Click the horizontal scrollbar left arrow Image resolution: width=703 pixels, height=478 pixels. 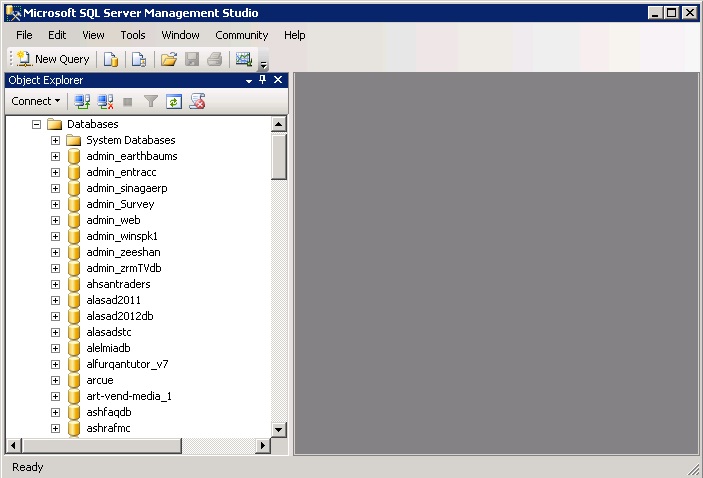pyautogui.click(x=13, y=446)
